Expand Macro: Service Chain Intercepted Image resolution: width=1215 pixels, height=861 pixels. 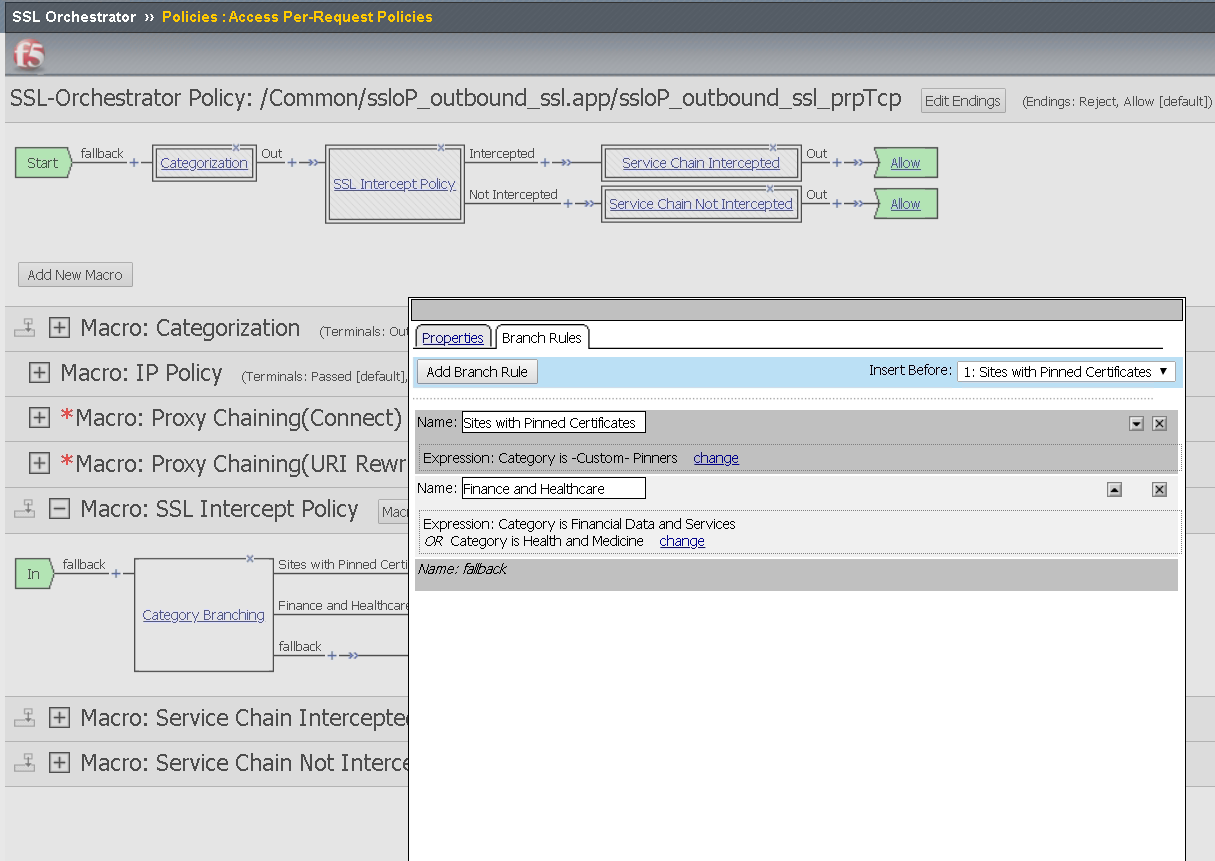pos(60,718)
